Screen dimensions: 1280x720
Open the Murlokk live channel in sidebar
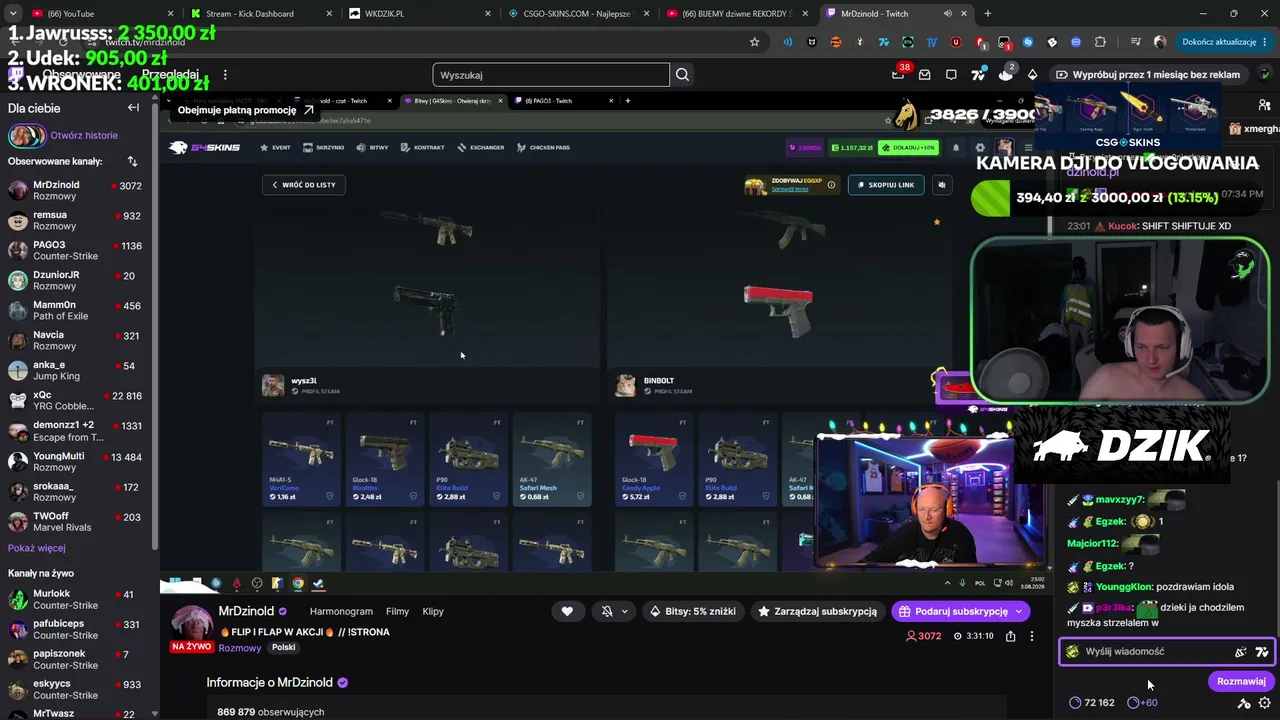click(x=78, y=599)
